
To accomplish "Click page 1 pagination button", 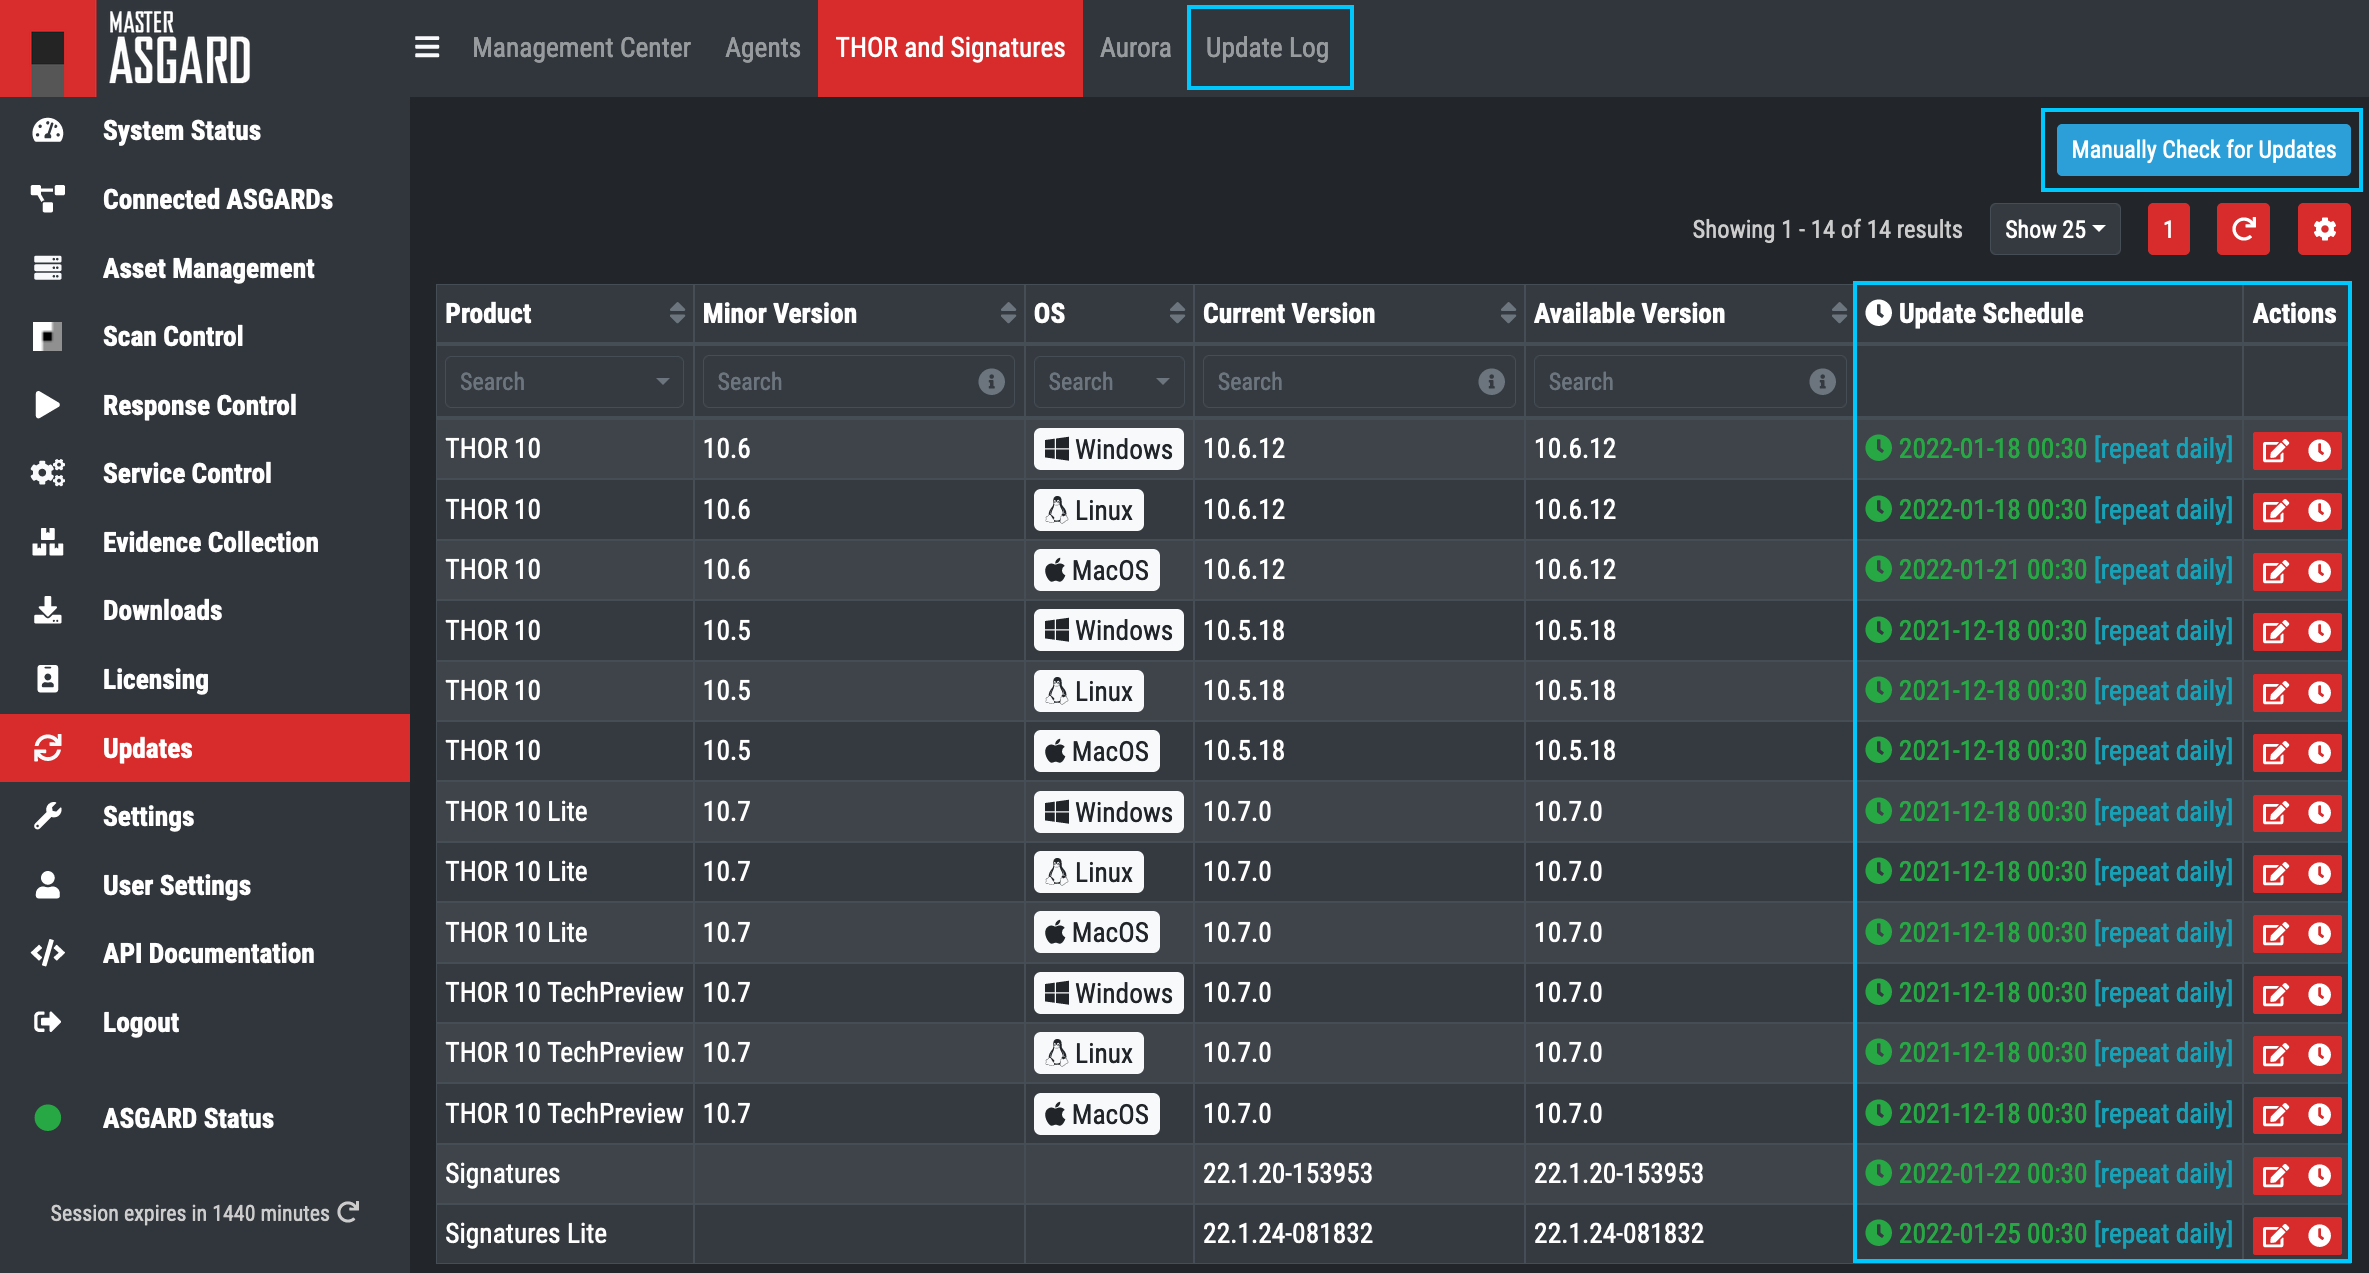I will 2168,230.
